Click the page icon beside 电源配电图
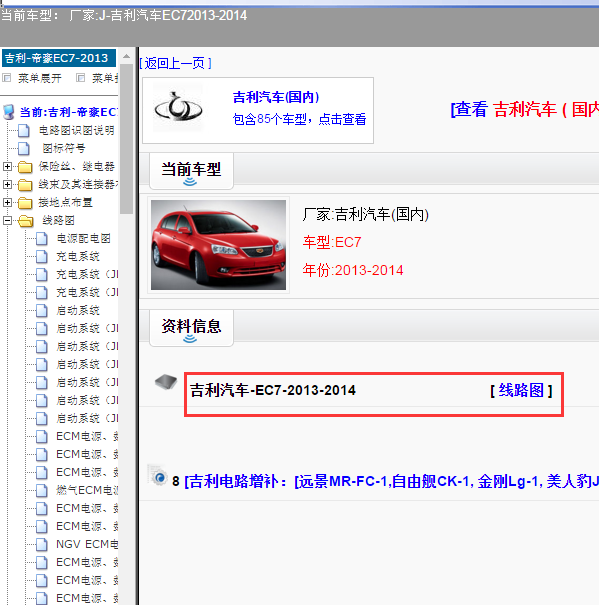Screen dimensions: 599x605 (x=42, y=239)
